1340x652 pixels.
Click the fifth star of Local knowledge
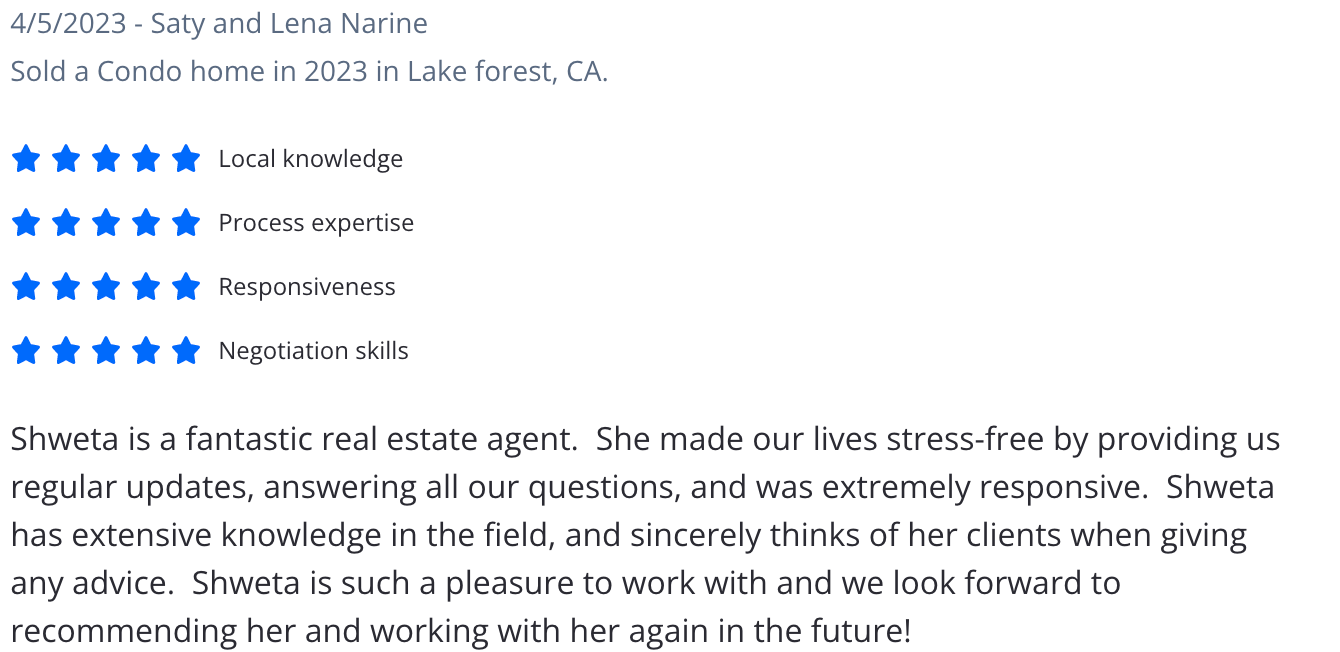186,158
